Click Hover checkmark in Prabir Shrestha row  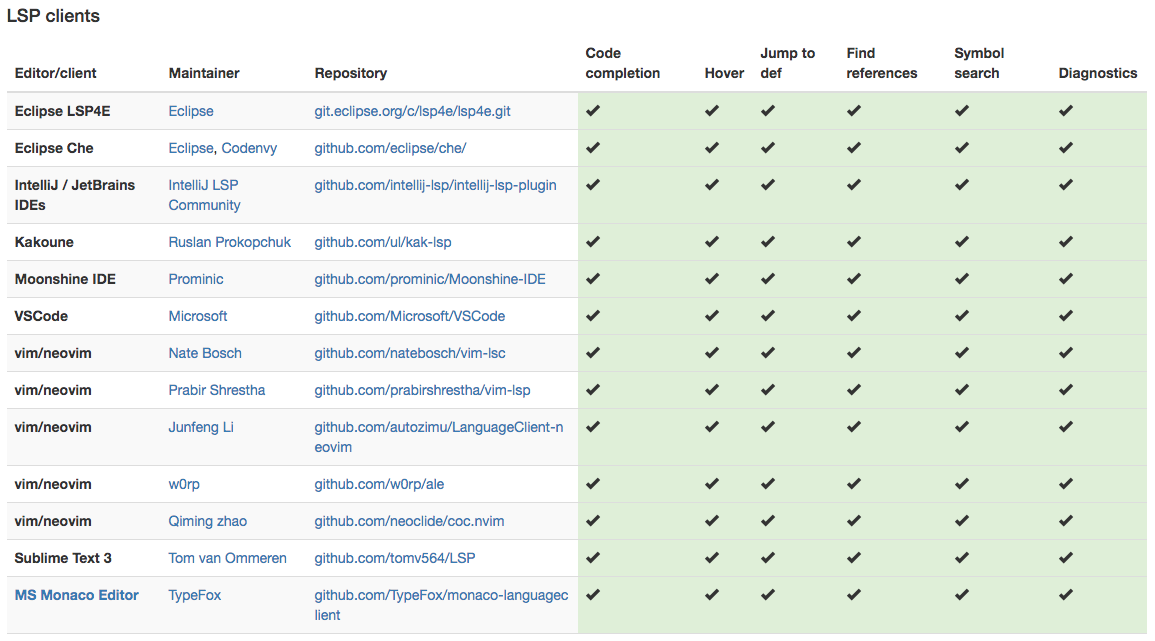click(712, 389)
